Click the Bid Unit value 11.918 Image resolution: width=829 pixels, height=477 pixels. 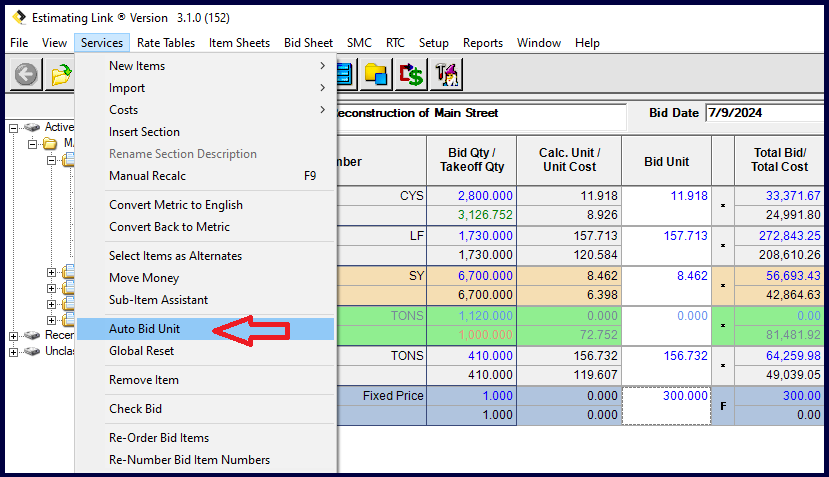[689, 196]
